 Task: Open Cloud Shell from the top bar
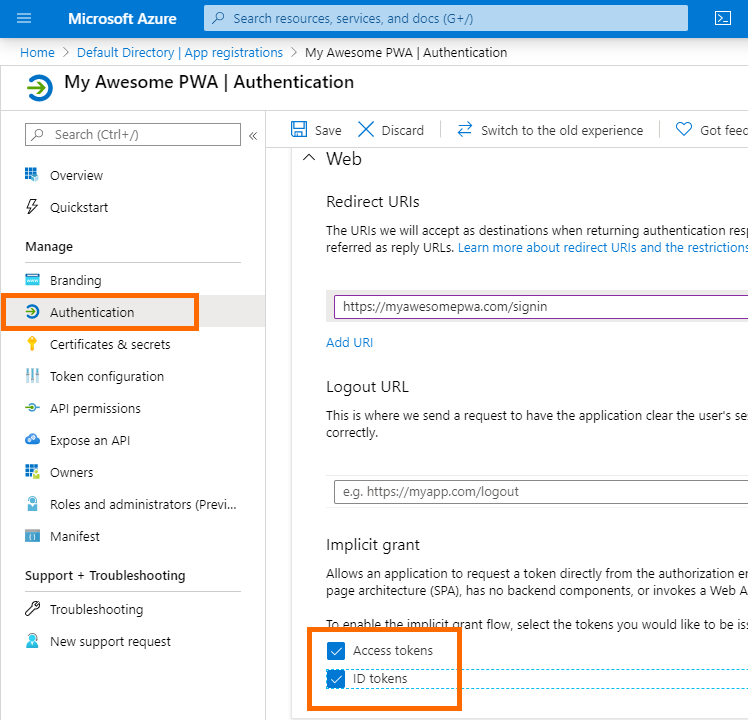tap(723, 18)
